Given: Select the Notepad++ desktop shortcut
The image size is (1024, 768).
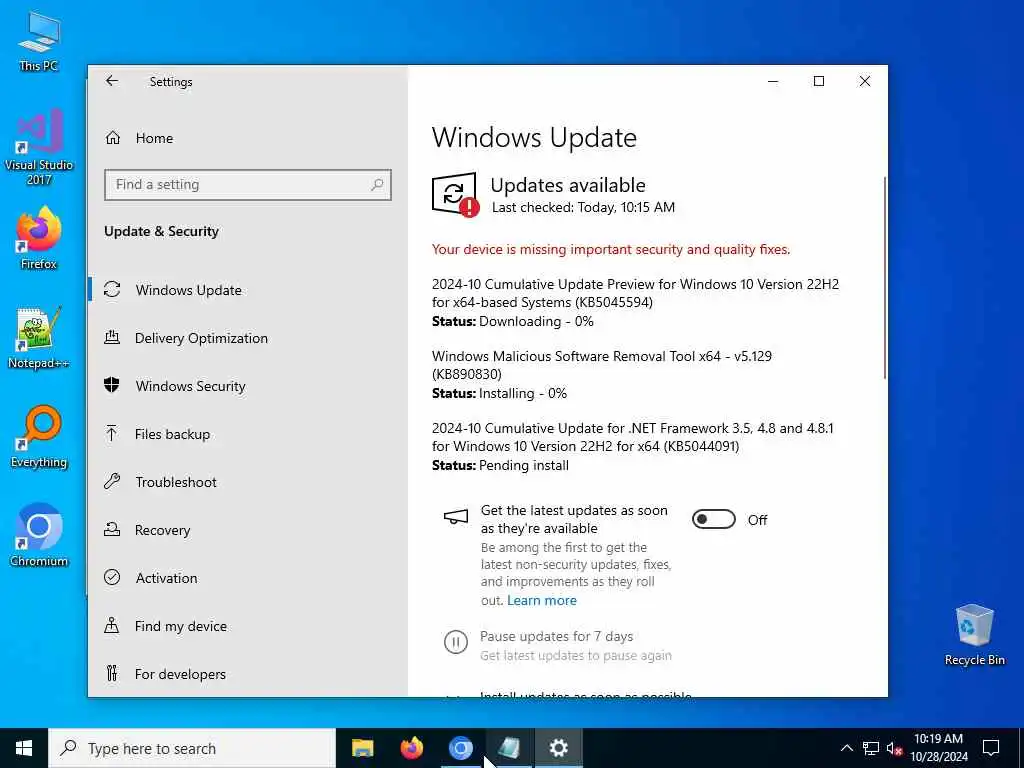Looking at the screenshot, I should pos(39,338).
